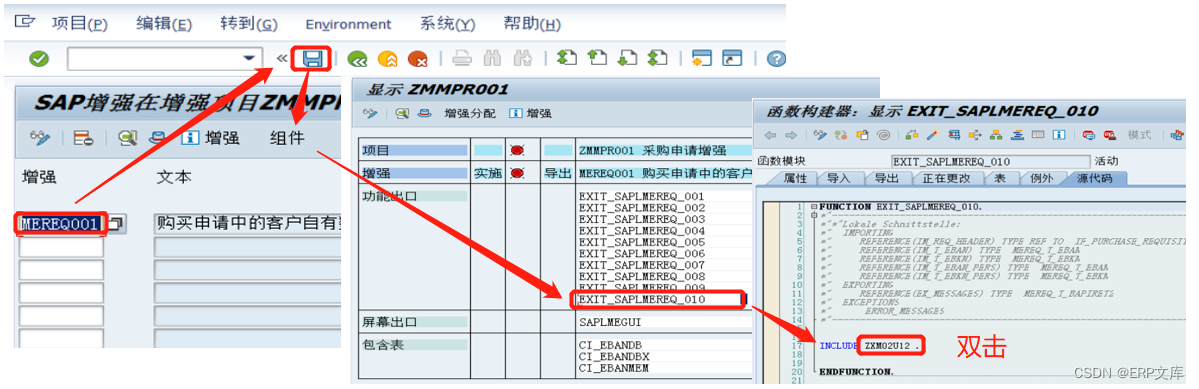This screenshot has height=389, width=1199.
Task: Click the red Cancel icon in toolbar
Action: pos(418,59)
